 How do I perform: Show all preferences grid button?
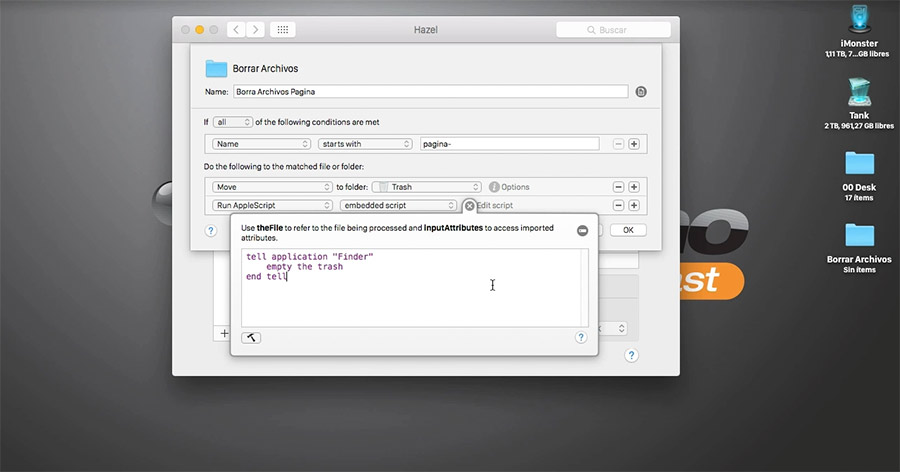click(282, 29)
